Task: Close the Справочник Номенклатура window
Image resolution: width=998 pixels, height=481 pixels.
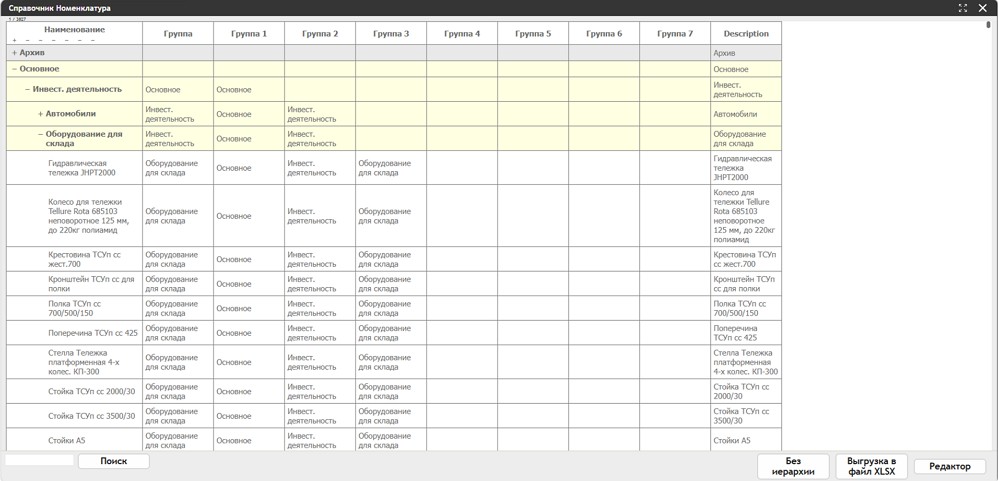Action: [982, 8]
